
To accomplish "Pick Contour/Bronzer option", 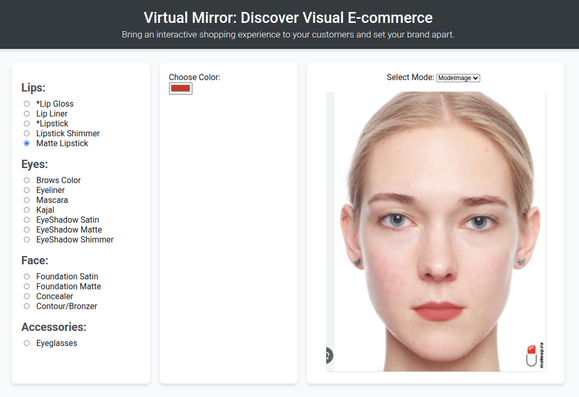I will click(x=27, y=306).
